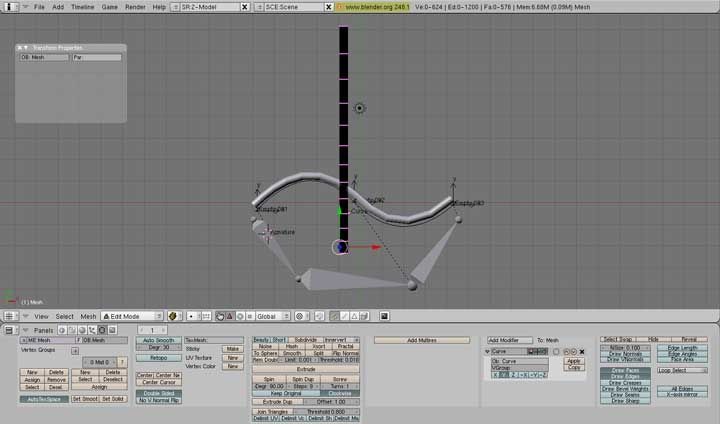The image size is (720, 424).
Task: Open the Loop Select dropdown
Action: point(683,371)
